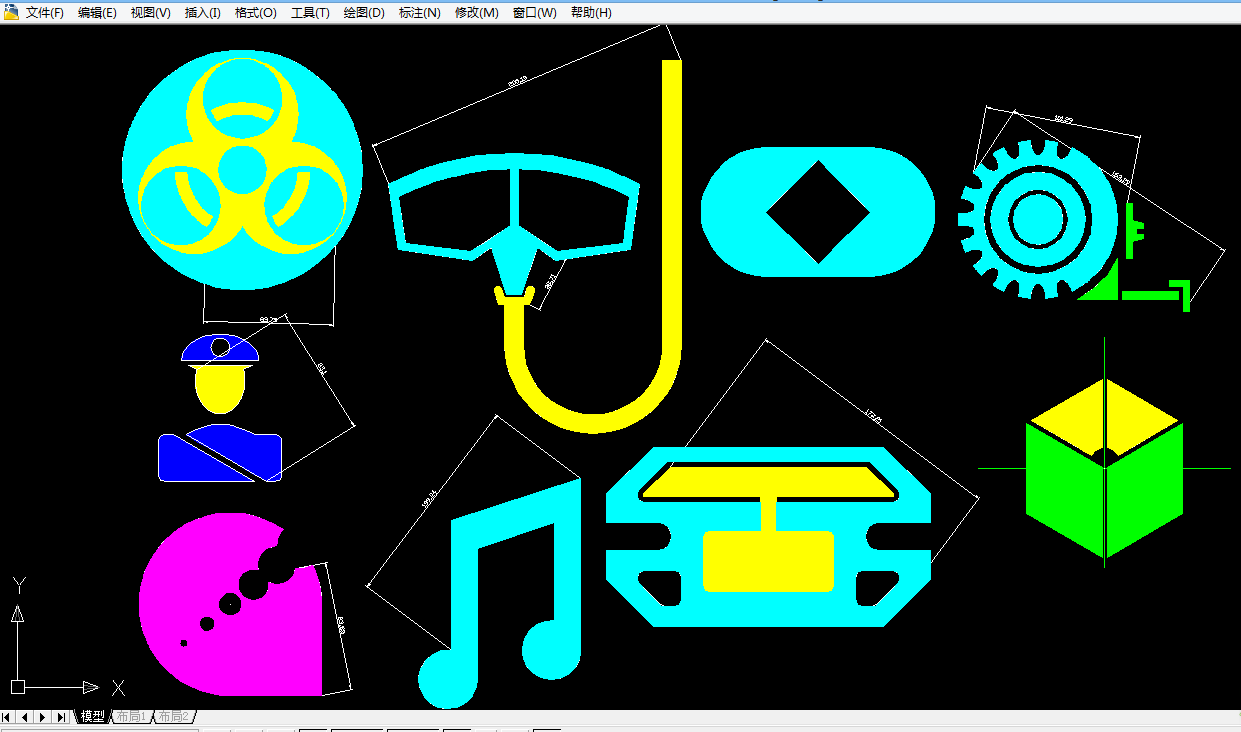Expand the 视图(V) menu
1241x732 pixels.
150,13
